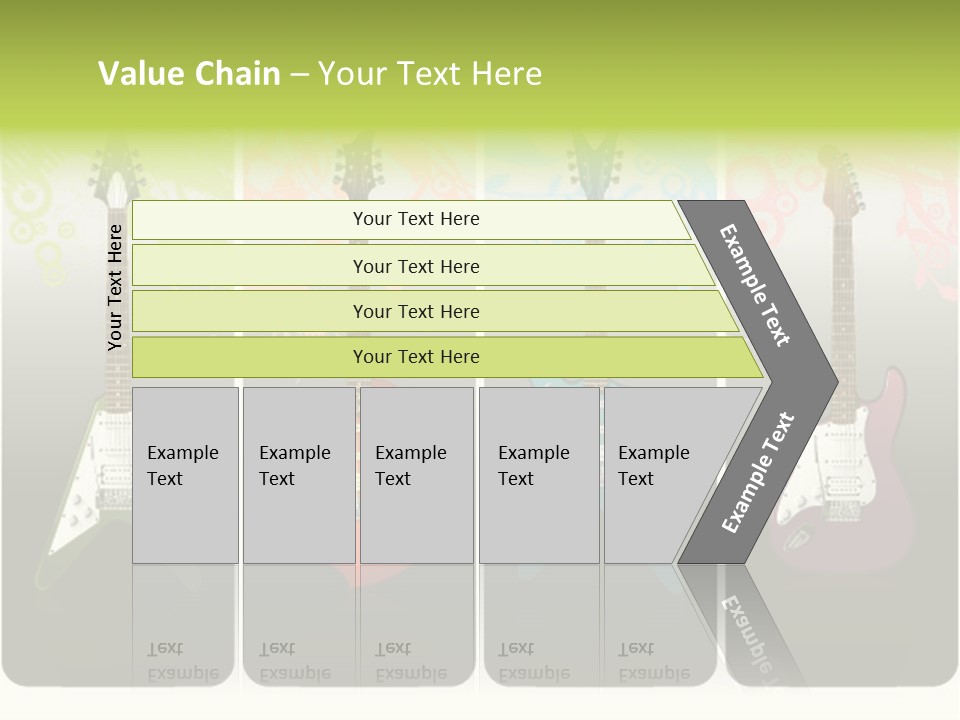
Task: Click the mirrored reflection under the third box
Action: pos(416,640)
